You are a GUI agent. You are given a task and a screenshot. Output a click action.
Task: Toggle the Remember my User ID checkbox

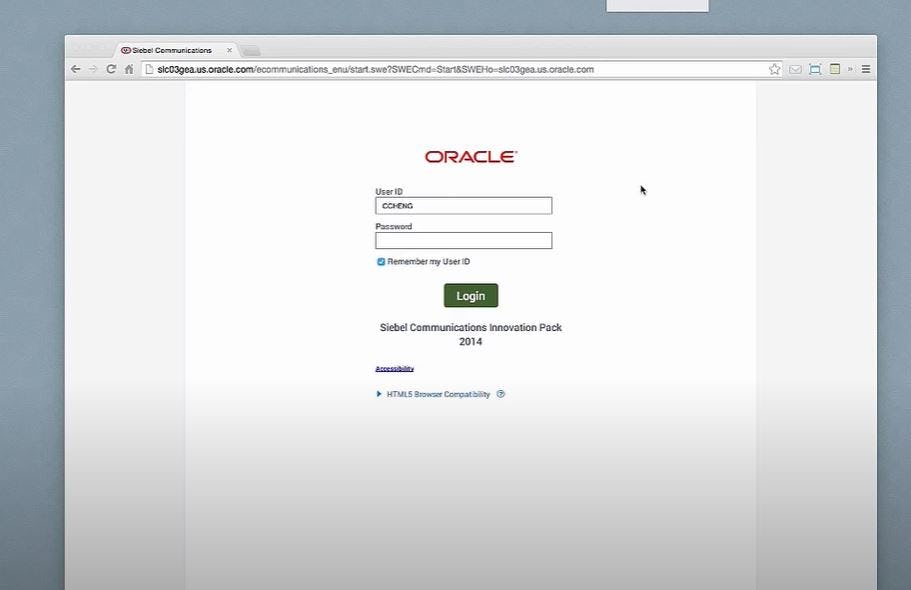pyautogui.click(x=381, y=262)
